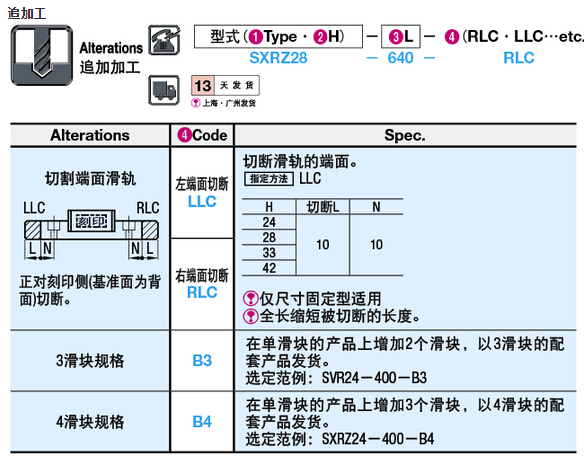
Task: Click the Spec. column header
Action: click(405, 135)
